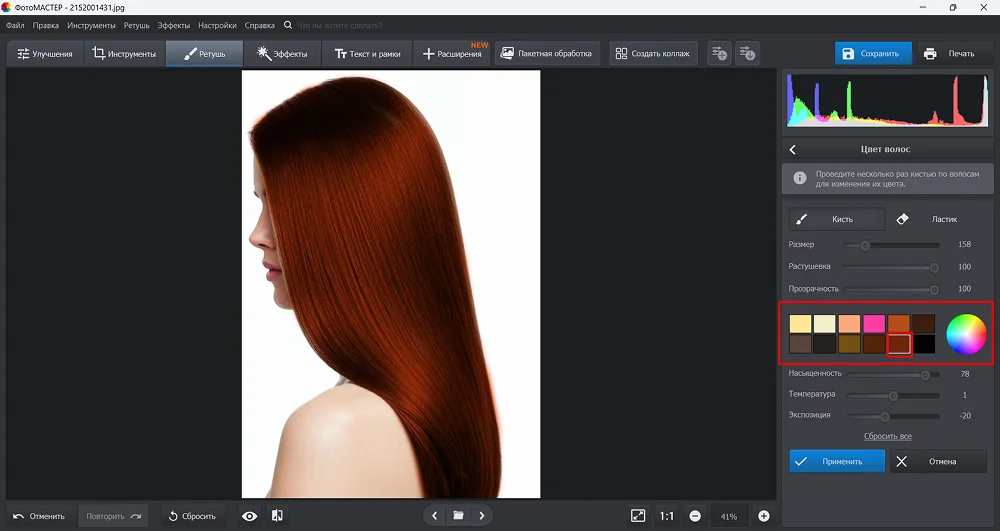Open the Инструменты toolbar tab

124,54
